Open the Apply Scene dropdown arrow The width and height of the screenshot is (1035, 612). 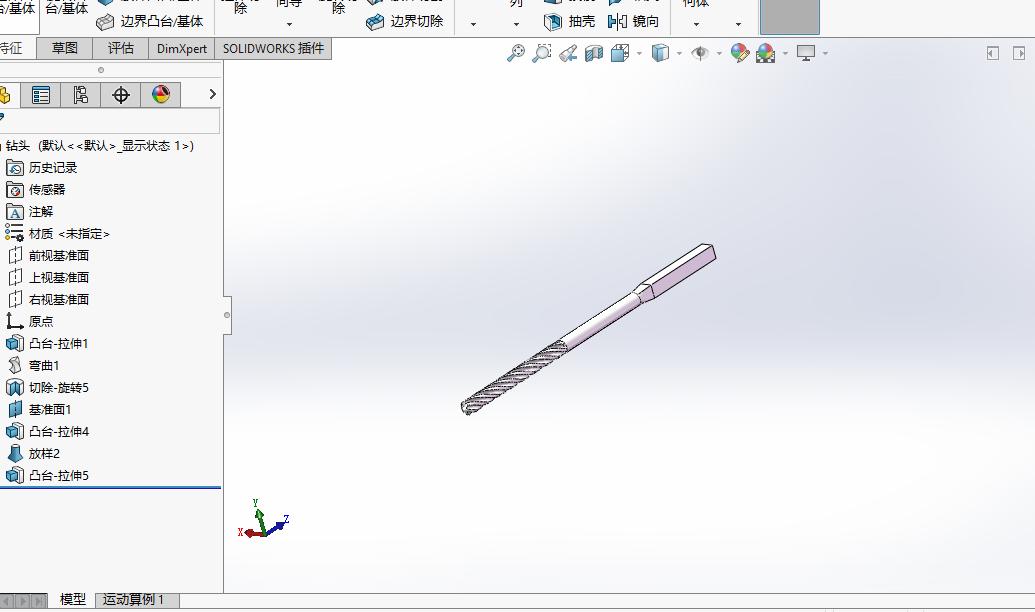785,53
